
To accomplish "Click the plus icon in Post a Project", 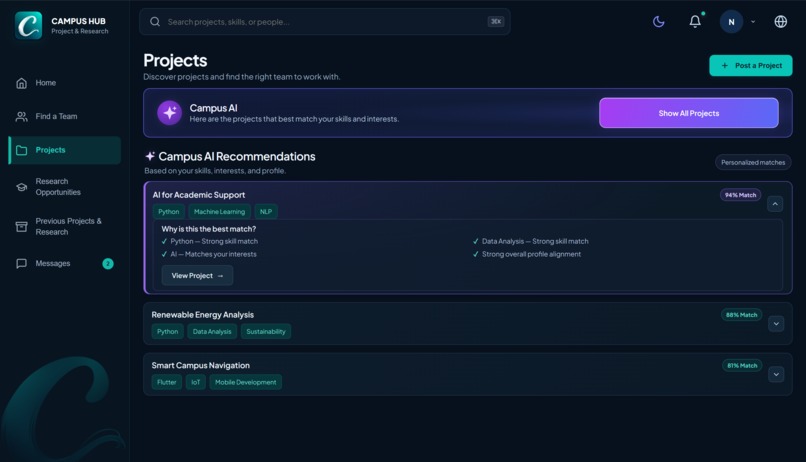I will point(725,65).
